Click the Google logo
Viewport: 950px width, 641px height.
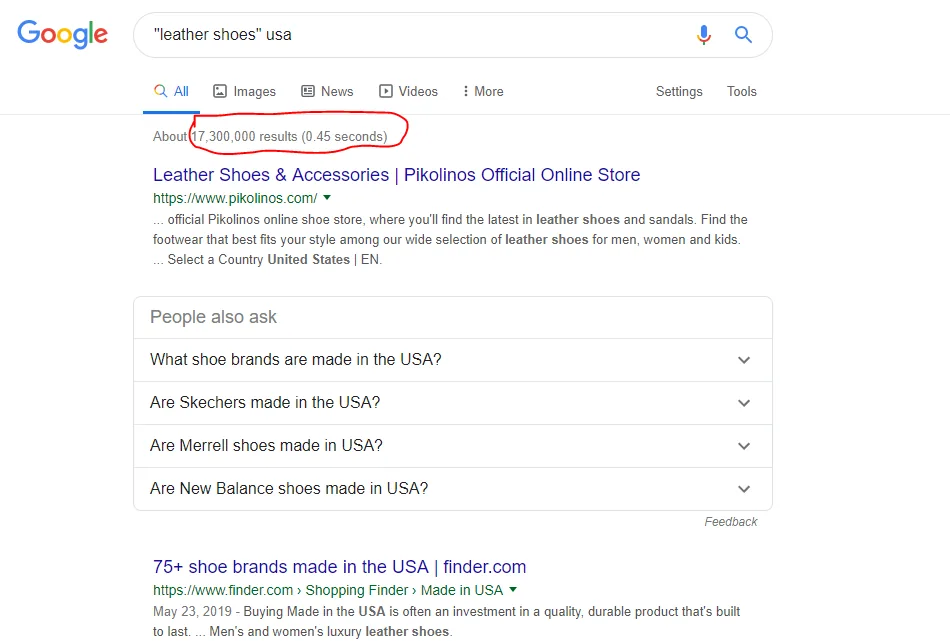click(x=62, y=34)
